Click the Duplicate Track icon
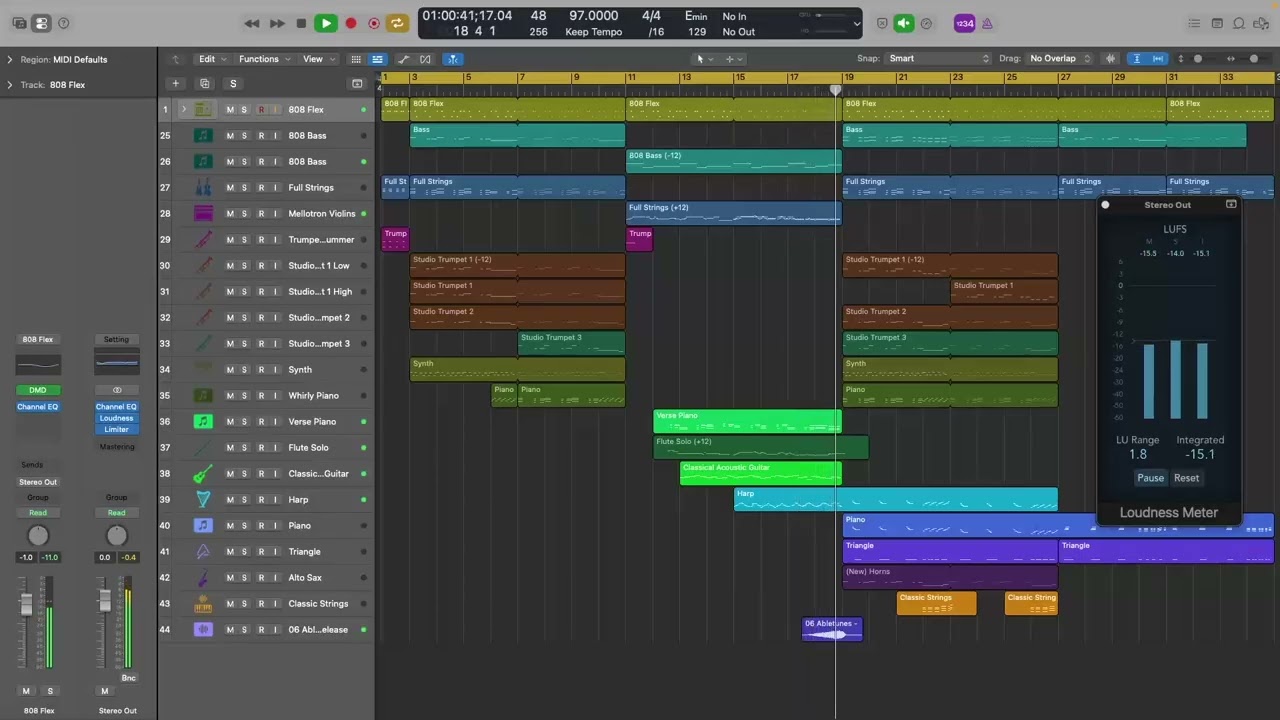Screen dimensions: 1280x720 tap(204, 84)
